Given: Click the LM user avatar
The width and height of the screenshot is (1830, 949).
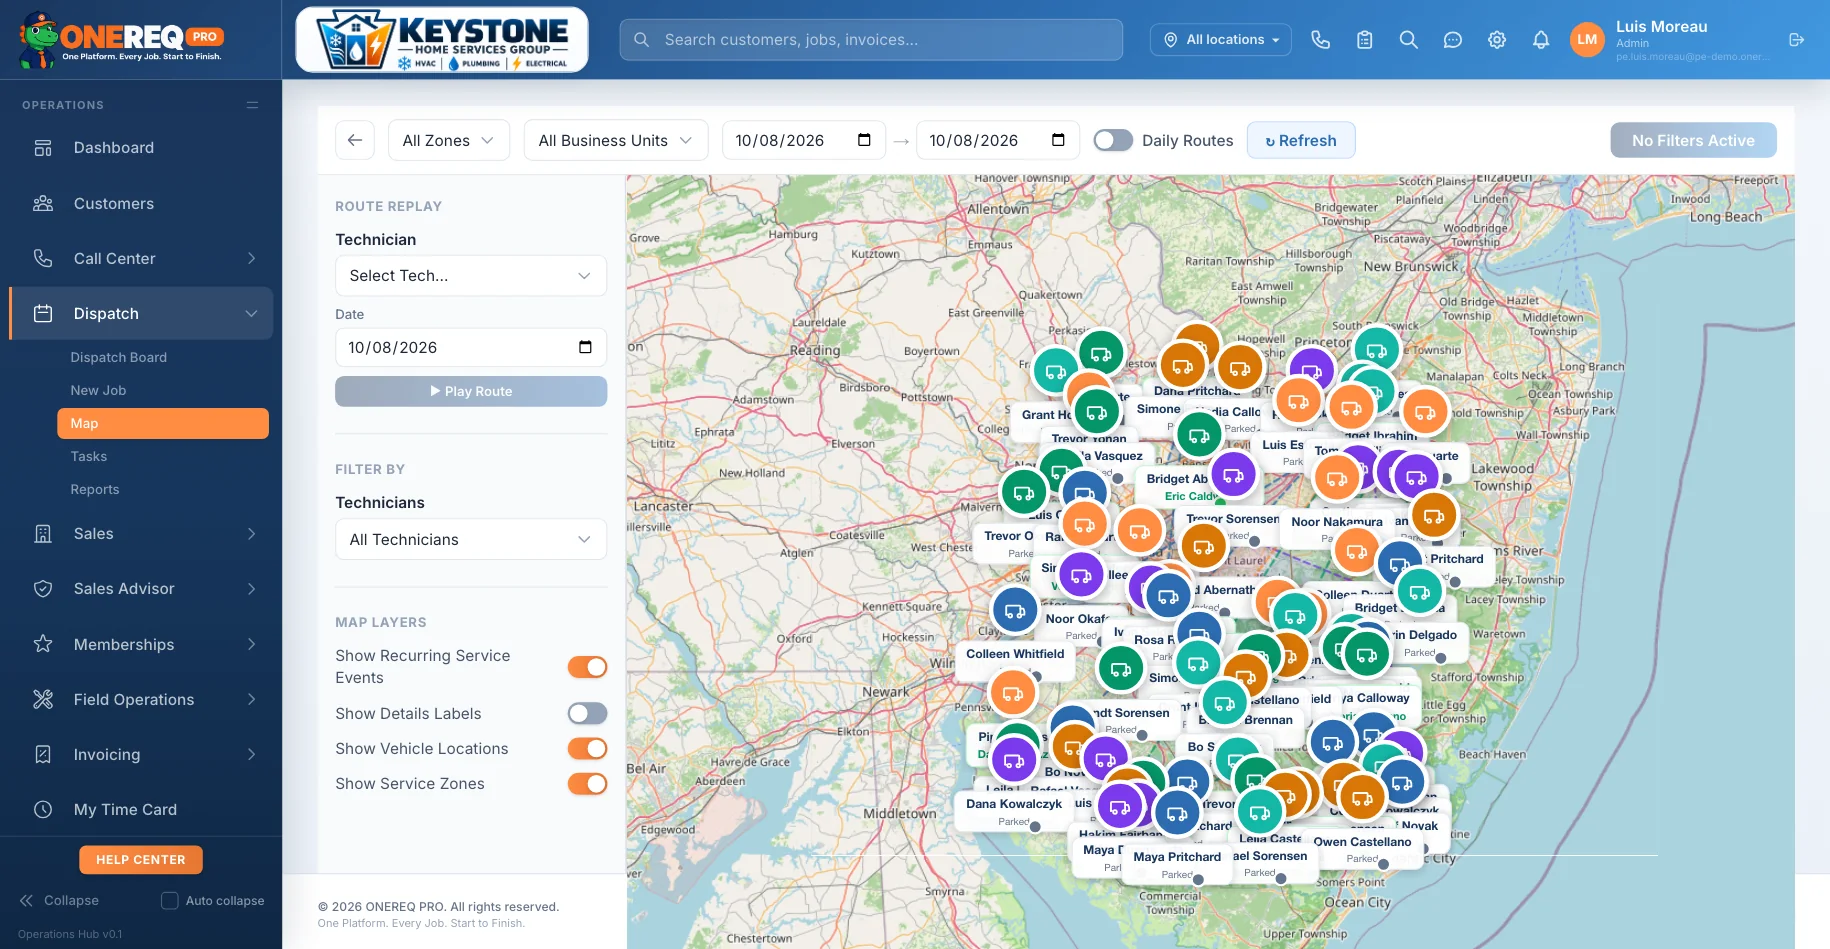Looking at the screenshot, I should [x=1587, y=40].
